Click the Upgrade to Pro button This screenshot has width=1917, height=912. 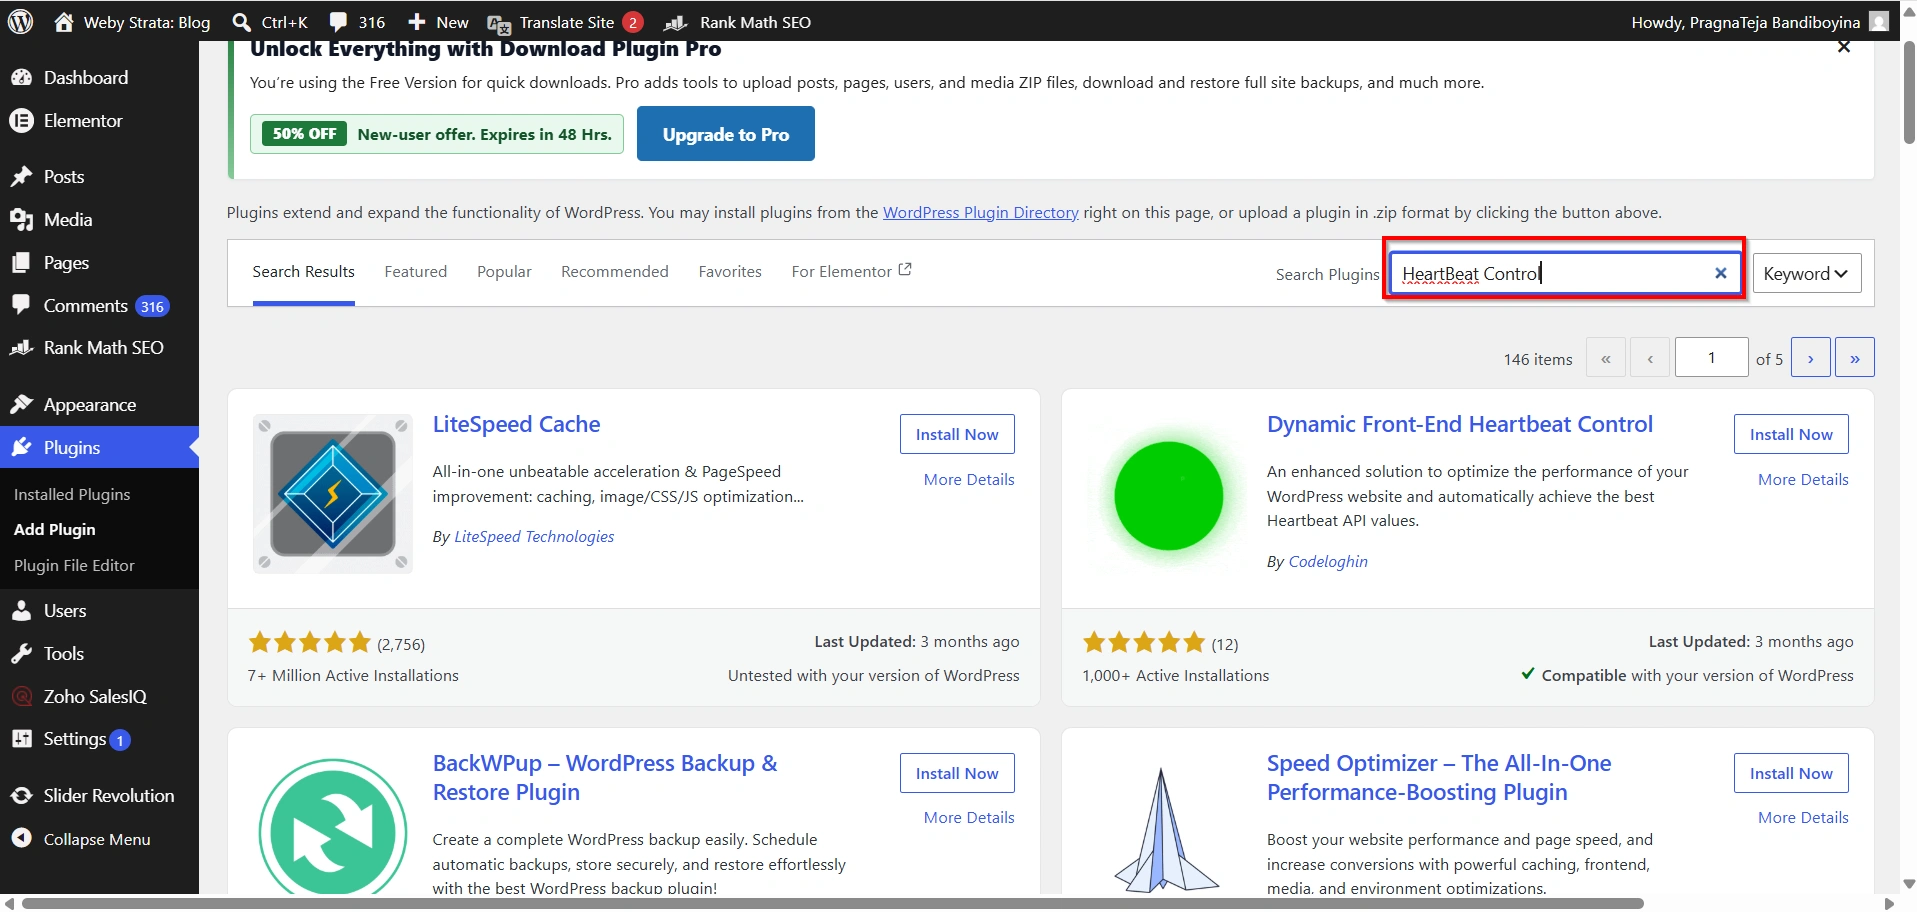[x=725, y=134]
